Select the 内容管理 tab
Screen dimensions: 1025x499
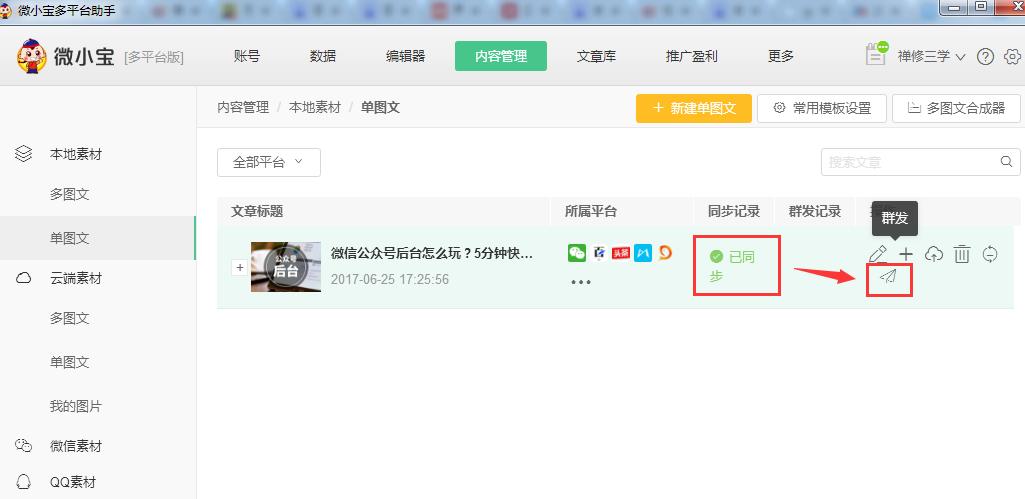coord(501,56)
